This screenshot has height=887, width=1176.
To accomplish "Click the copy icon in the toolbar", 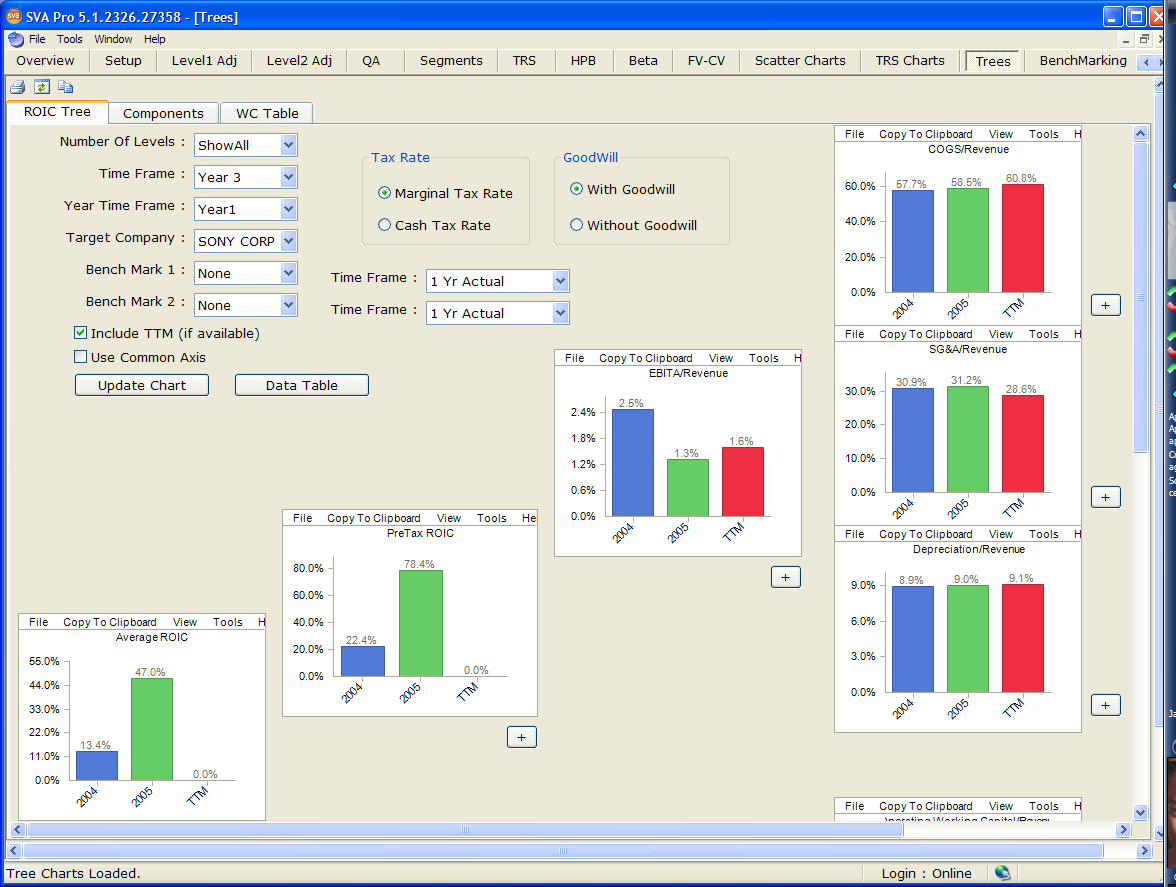I will point(65,87).
